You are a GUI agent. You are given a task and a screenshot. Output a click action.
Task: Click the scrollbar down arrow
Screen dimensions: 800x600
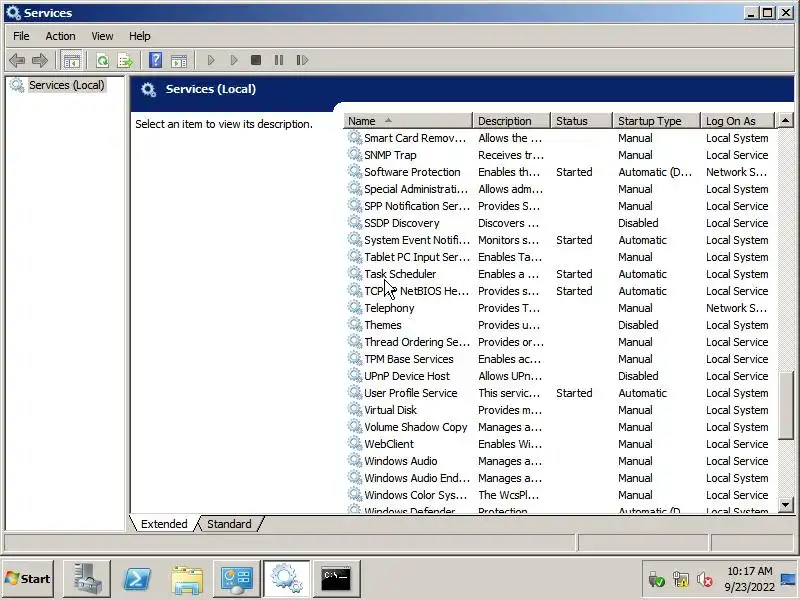click(x=785, y=505)
